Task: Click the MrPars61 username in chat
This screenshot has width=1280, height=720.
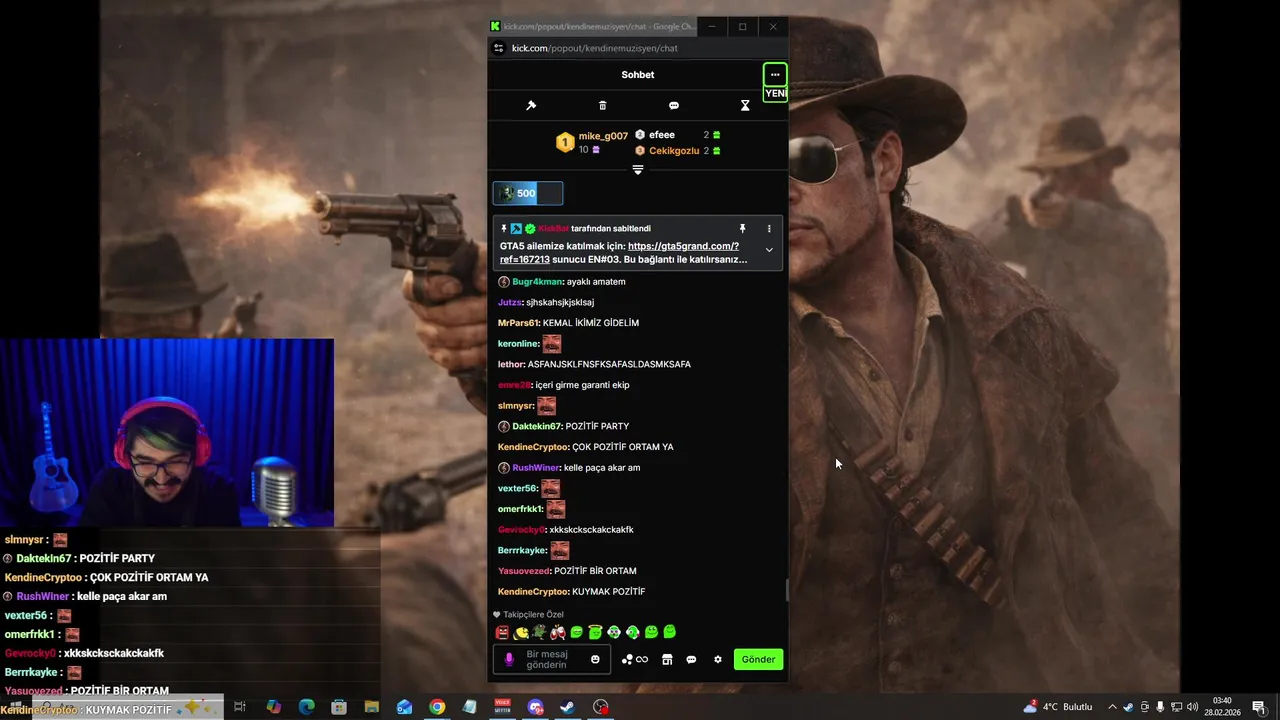Action: pyautogui.click(x=518, y=323)
